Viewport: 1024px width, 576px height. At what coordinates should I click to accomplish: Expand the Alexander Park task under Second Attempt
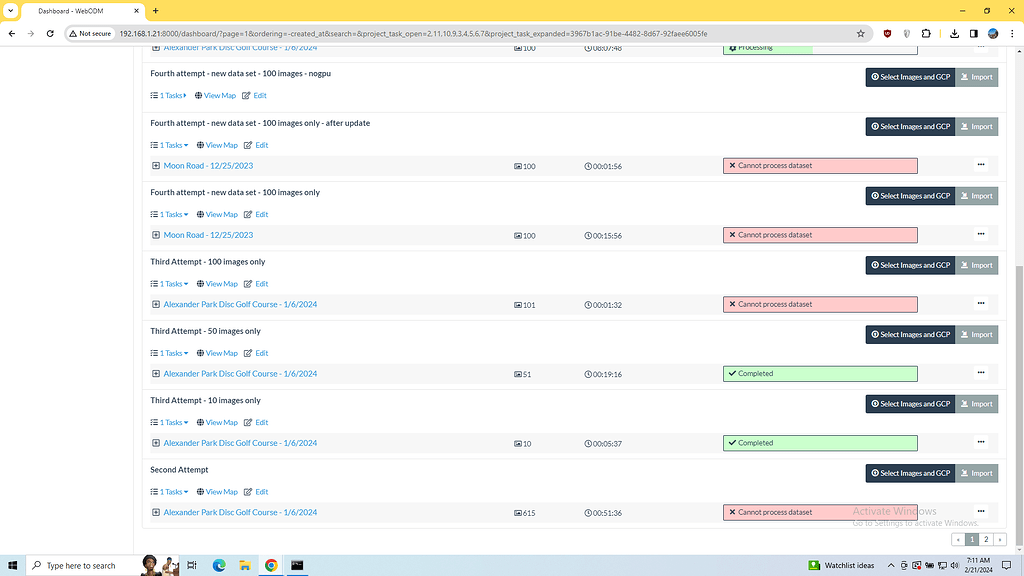click(155, 512)
